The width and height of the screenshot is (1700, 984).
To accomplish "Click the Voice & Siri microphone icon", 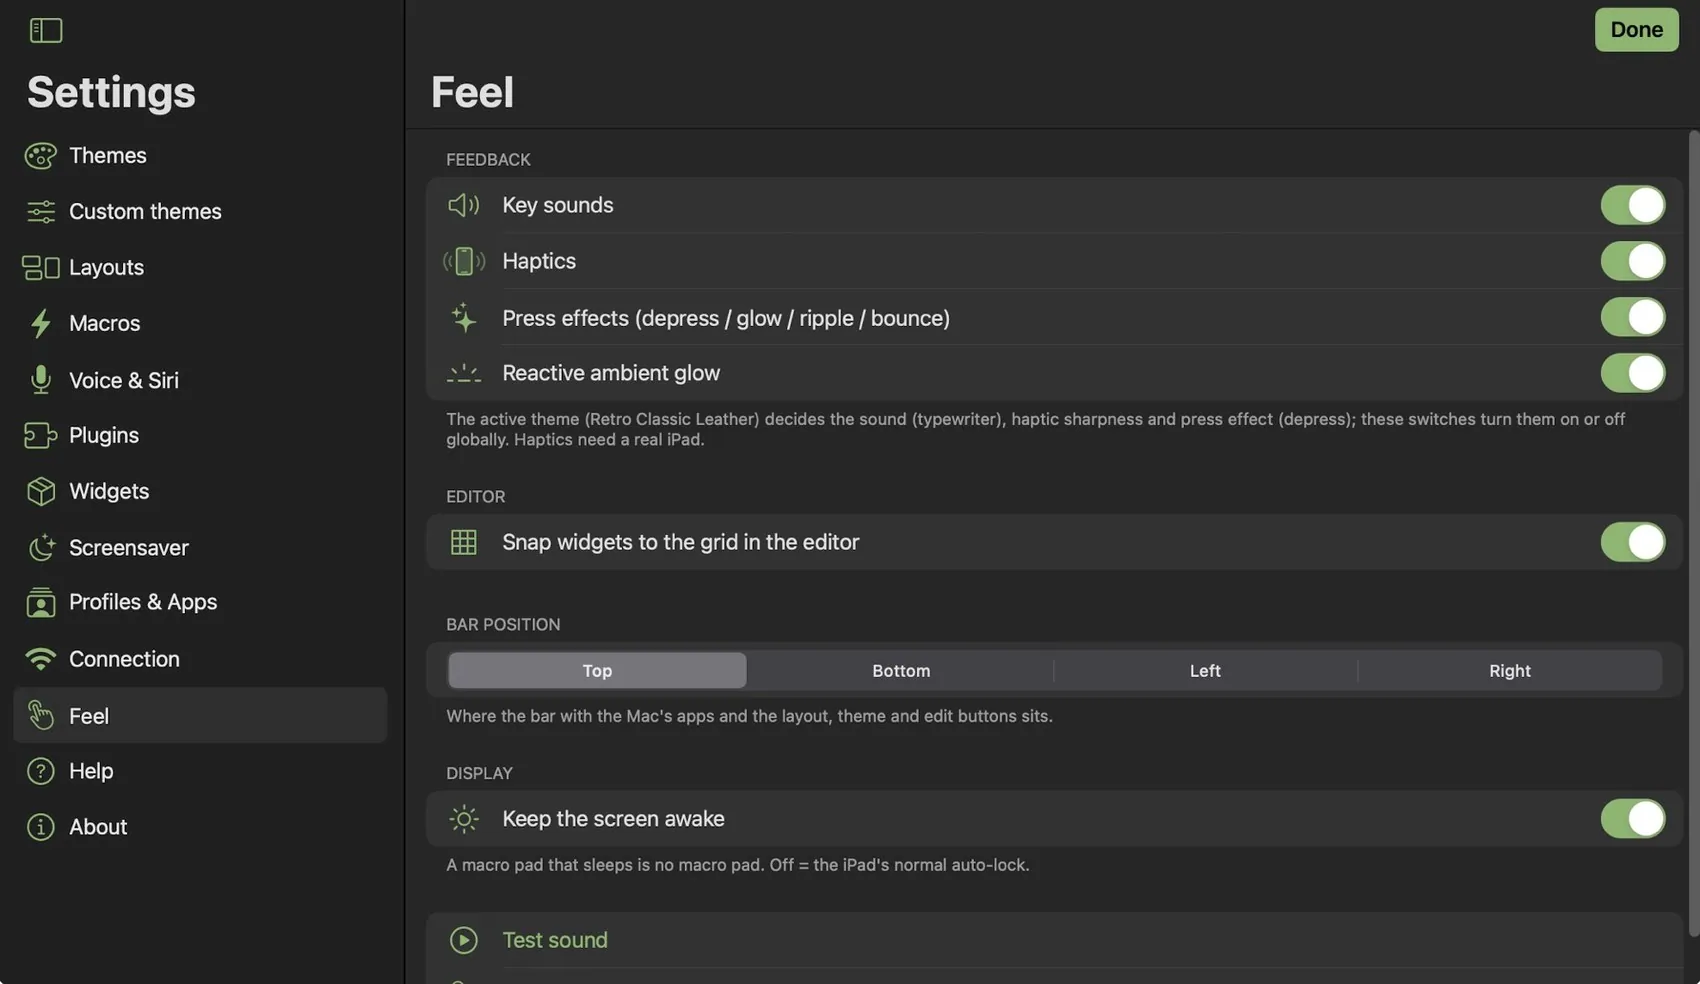I will 41,380.
